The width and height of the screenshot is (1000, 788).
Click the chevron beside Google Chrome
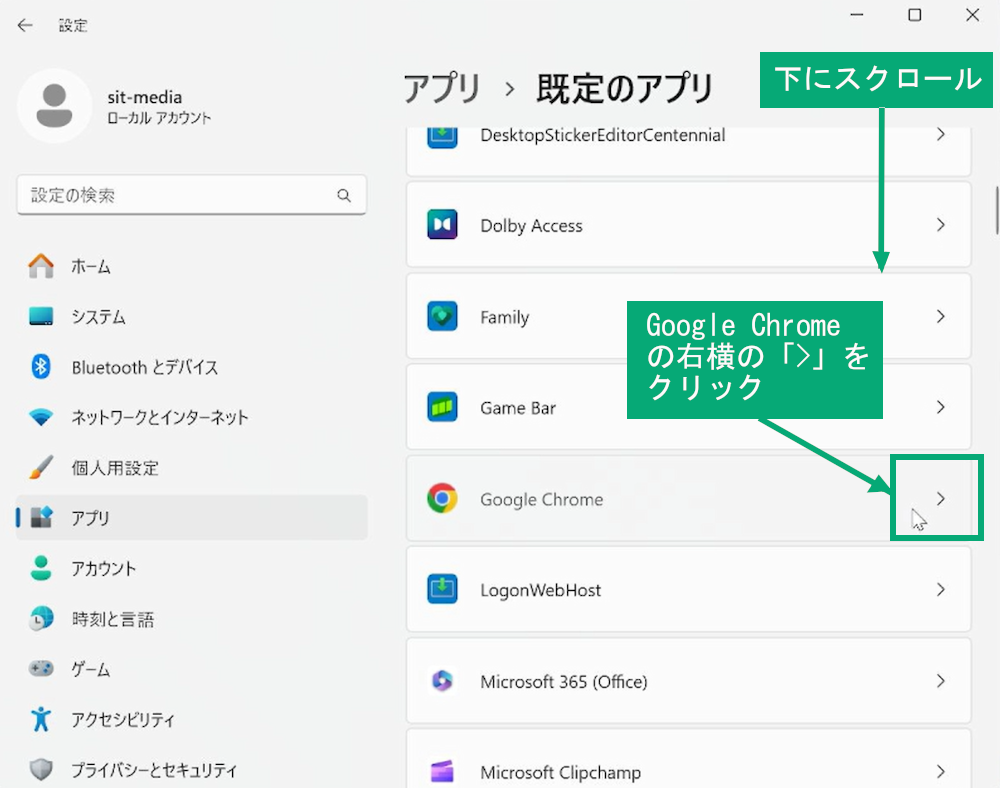(x=941, y=499)
